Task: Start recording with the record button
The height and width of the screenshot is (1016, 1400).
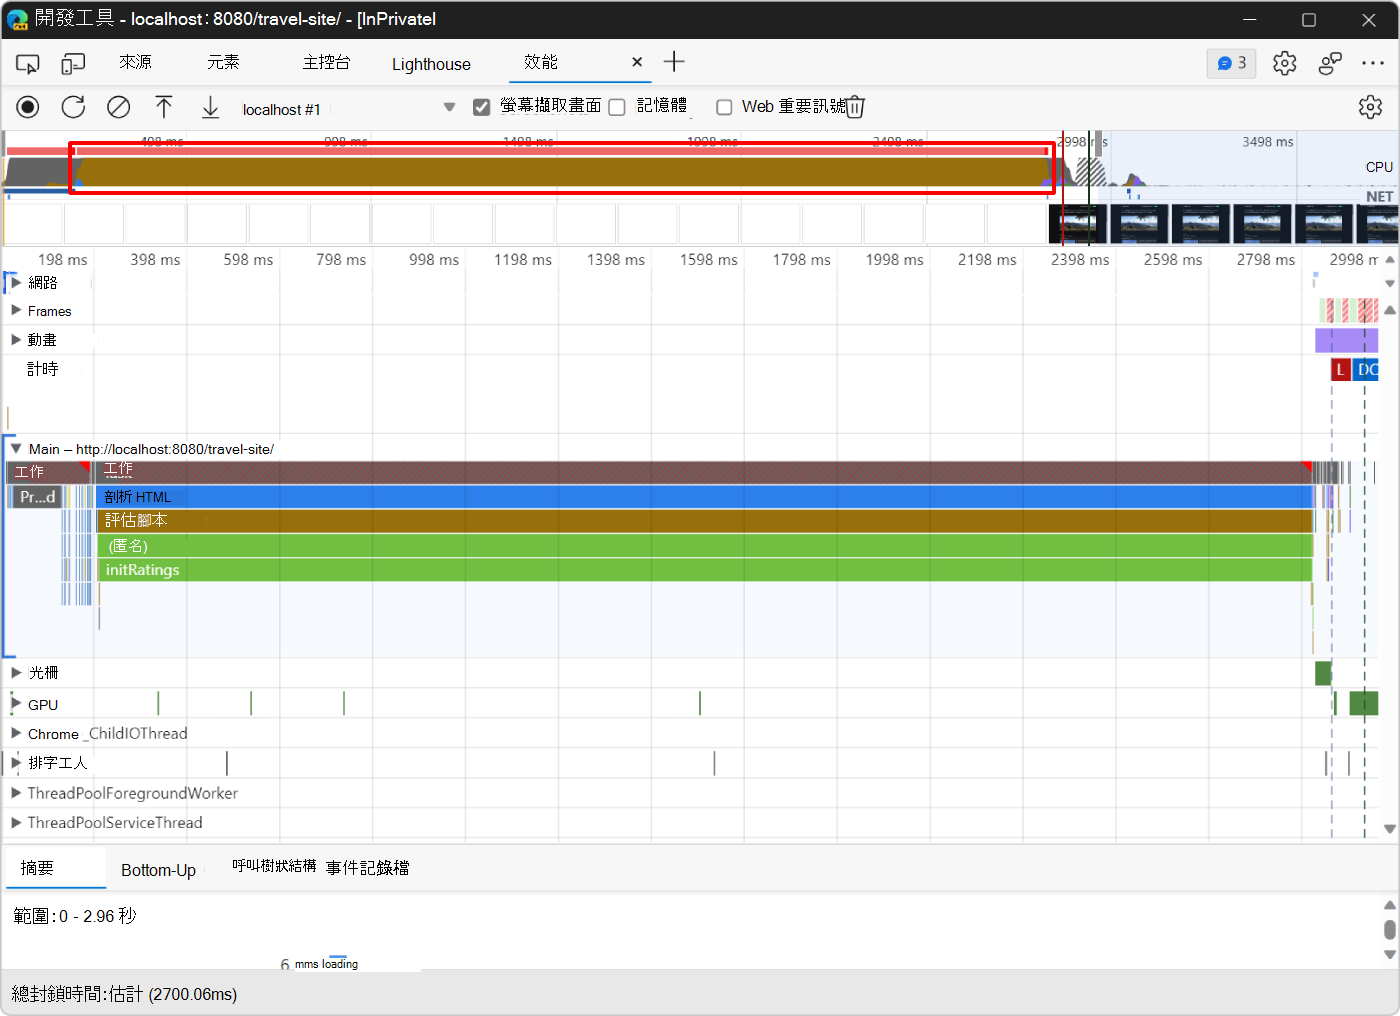Action: tap(28, 107)
